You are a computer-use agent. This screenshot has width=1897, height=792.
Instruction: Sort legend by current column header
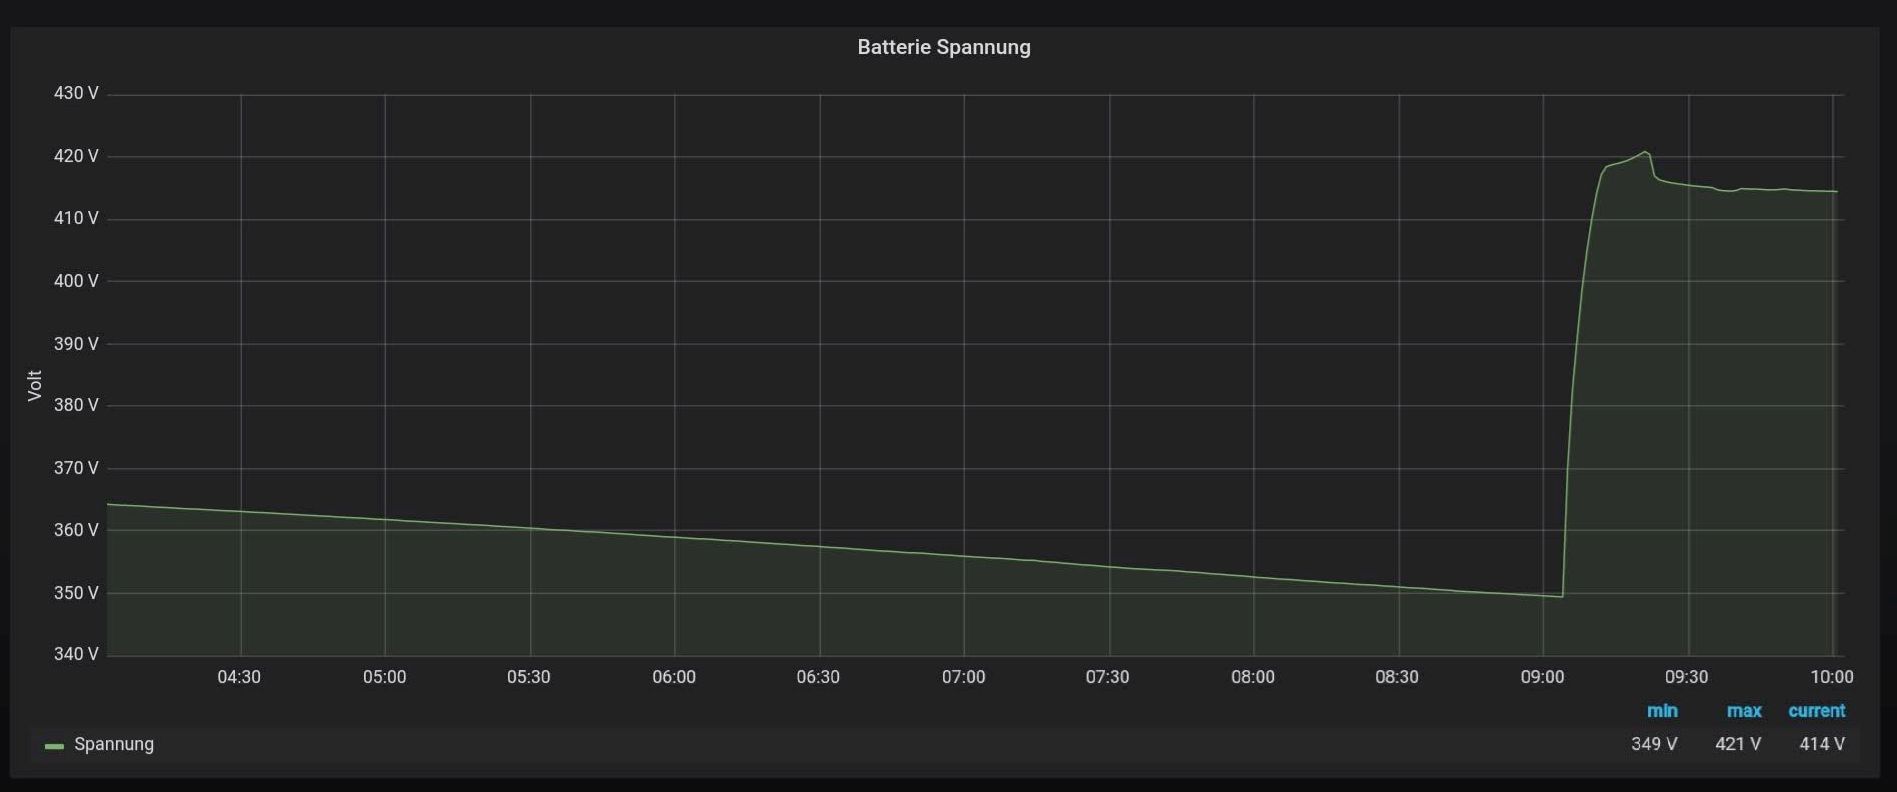tap(1817, 711)
